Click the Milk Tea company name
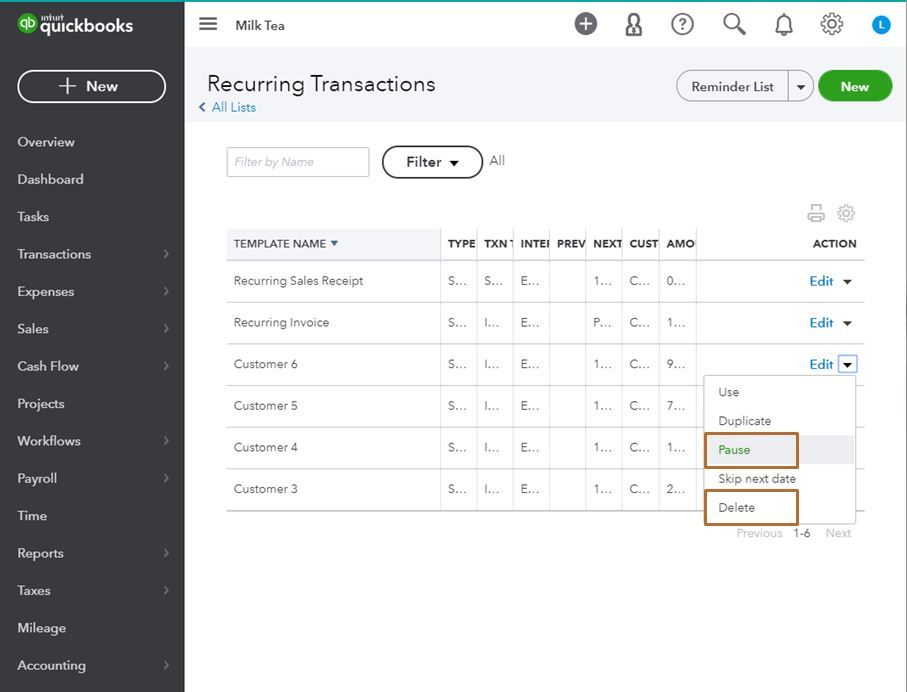 [260, 25]
